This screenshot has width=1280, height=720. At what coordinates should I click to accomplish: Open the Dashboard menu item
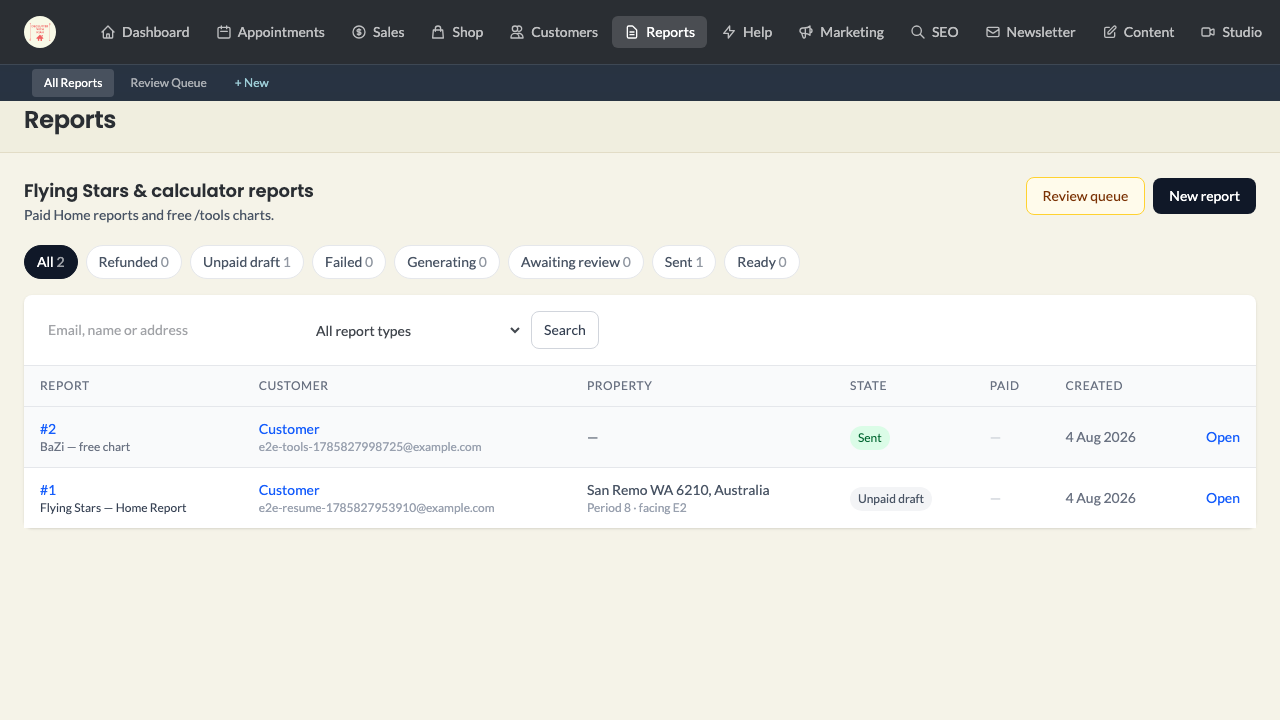[x=145, y=32]
